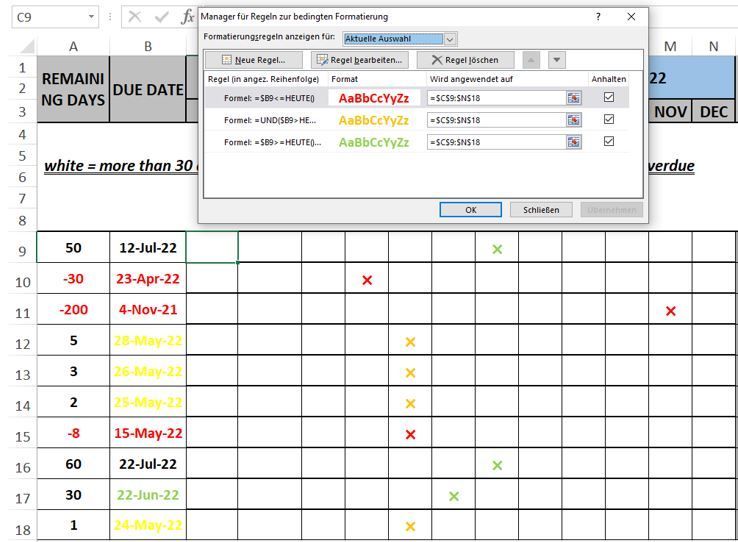Click the cell with date 22-Jun-22

[x=148, y=495]
